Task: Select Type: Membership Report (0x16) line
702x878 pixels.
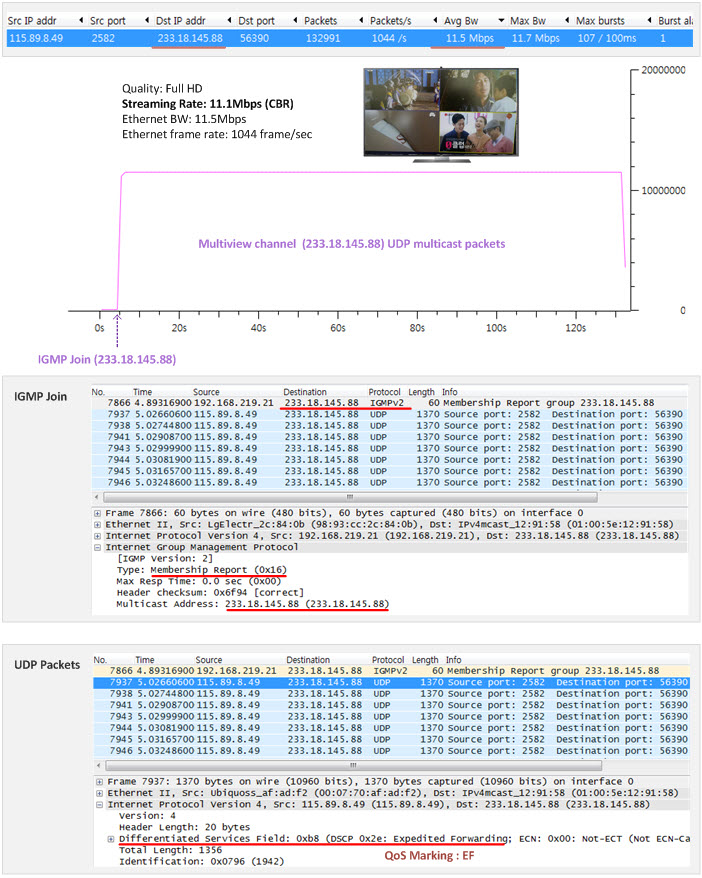Action: (x=202, y=569)
